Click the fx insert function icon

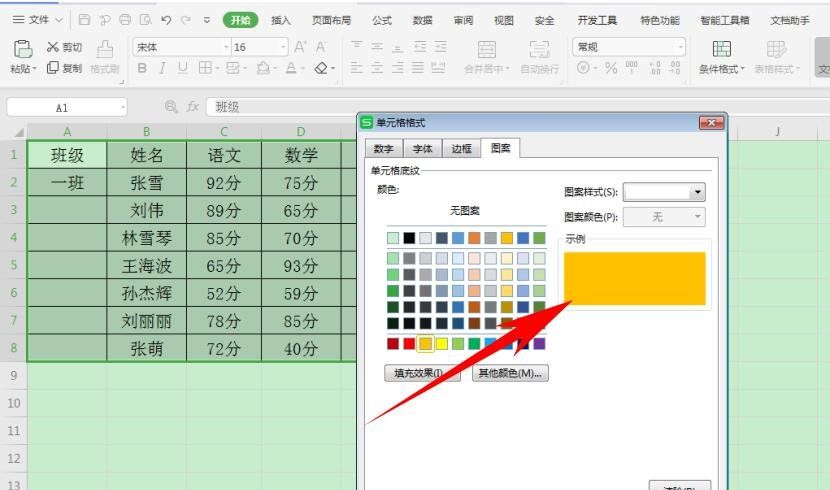pyautogui.click(x=193, y=107)
